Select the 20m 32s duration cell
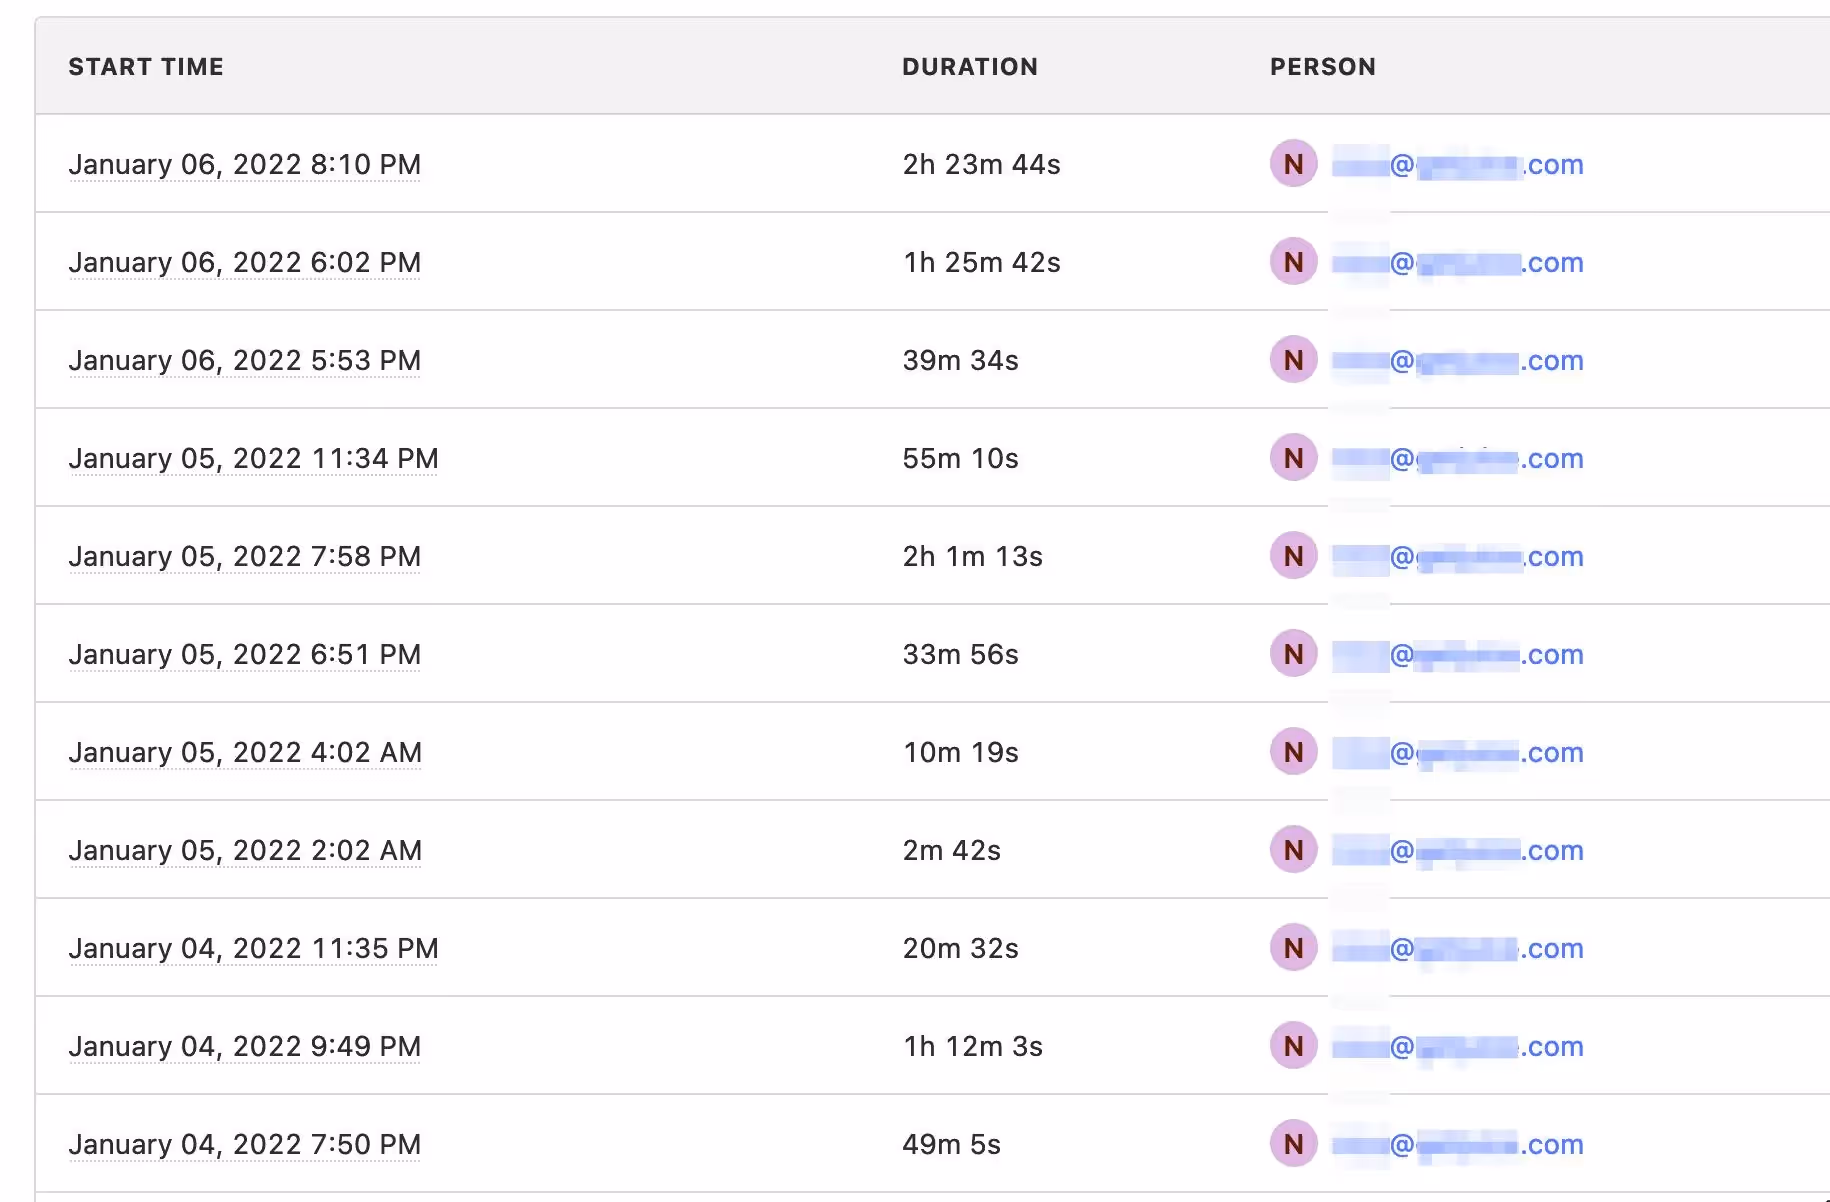 pos(961,947)
